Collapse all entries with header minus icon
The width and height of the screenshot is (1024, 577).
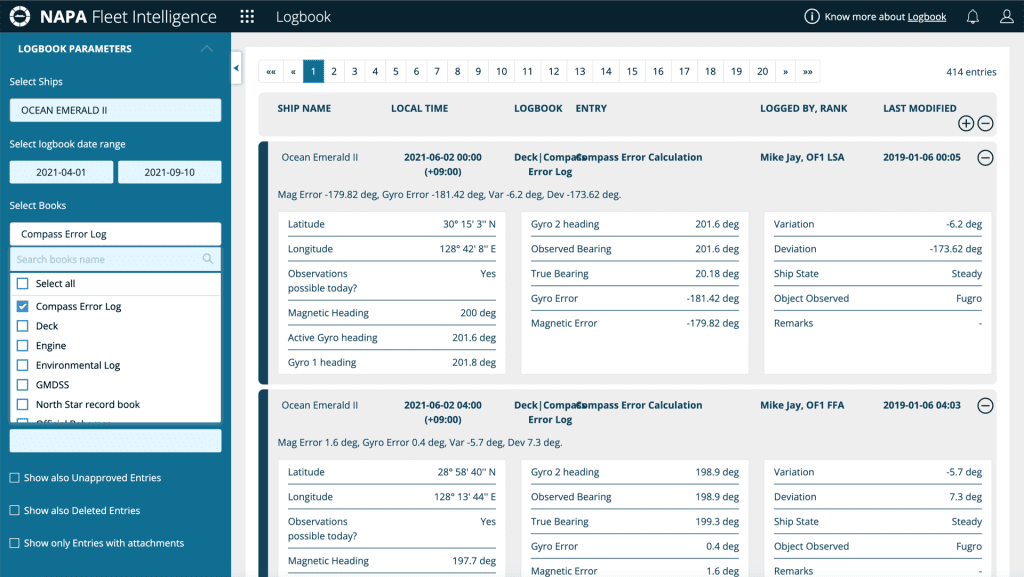point(985,123)
